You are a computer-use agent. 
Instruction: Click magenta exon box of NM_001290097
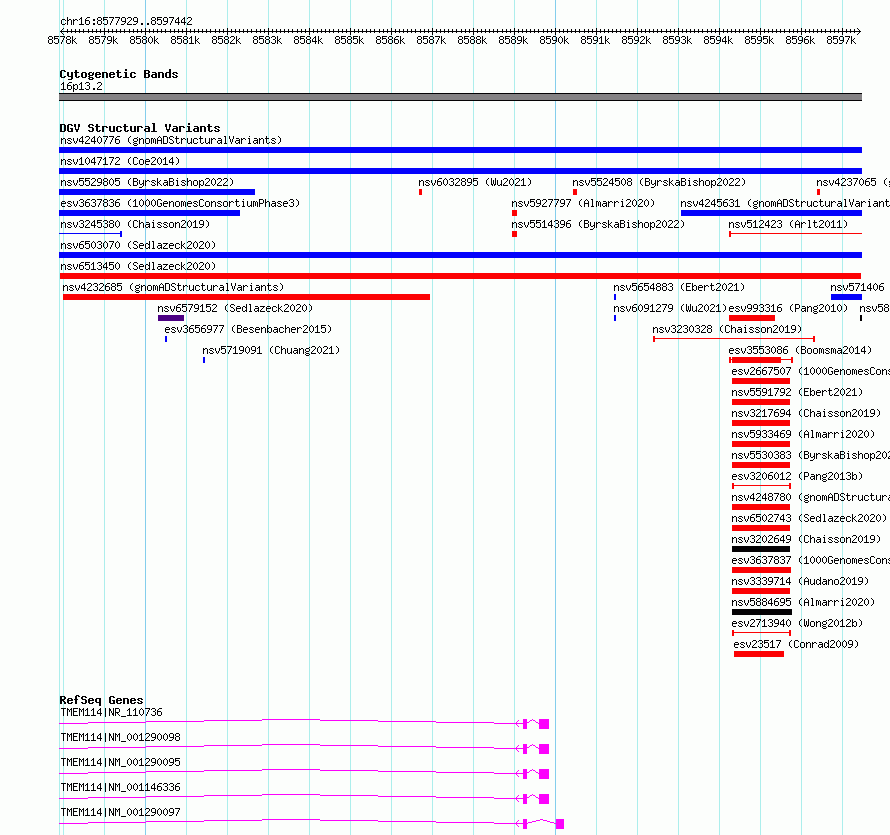[x=560, y=824]
